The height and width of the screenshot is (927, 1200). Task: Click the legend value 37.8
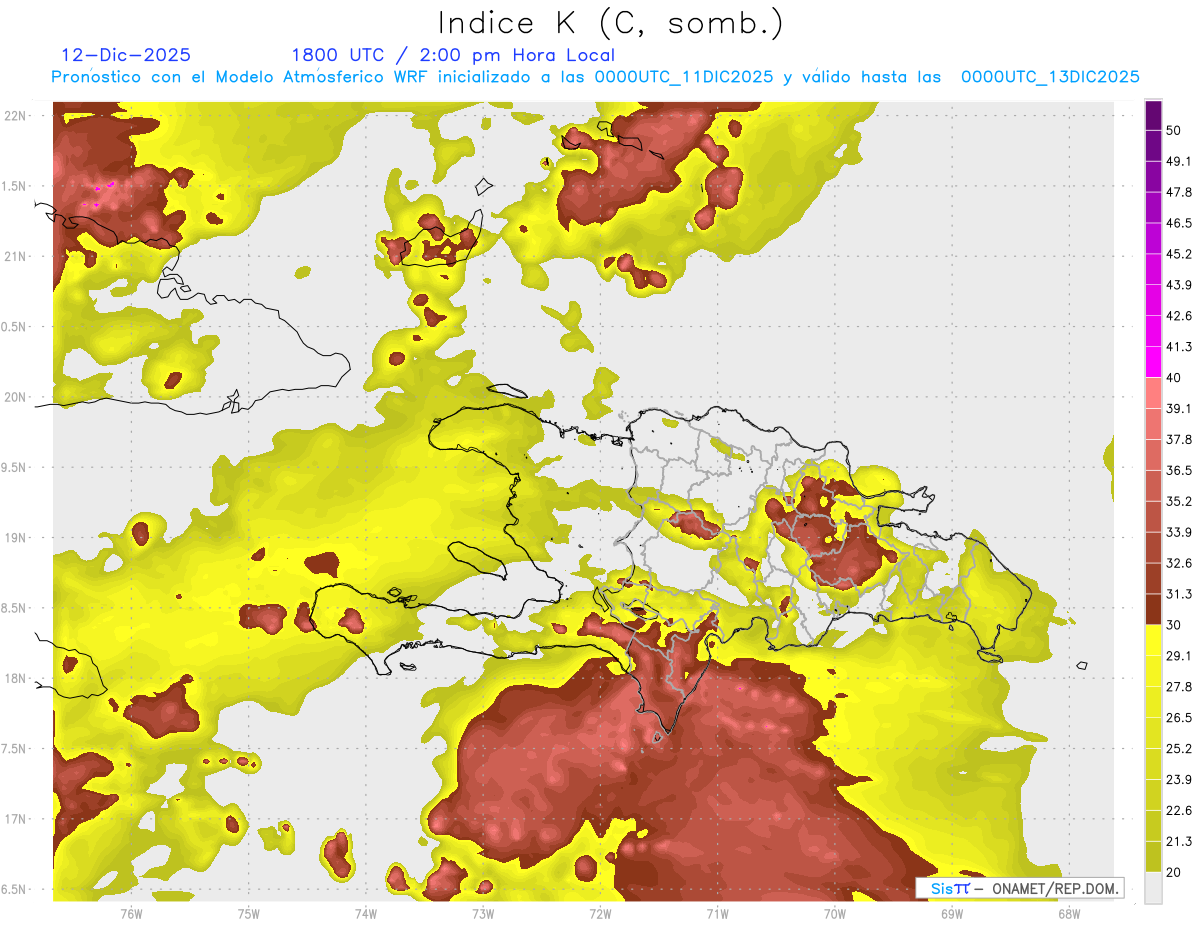coord(1179,439)
